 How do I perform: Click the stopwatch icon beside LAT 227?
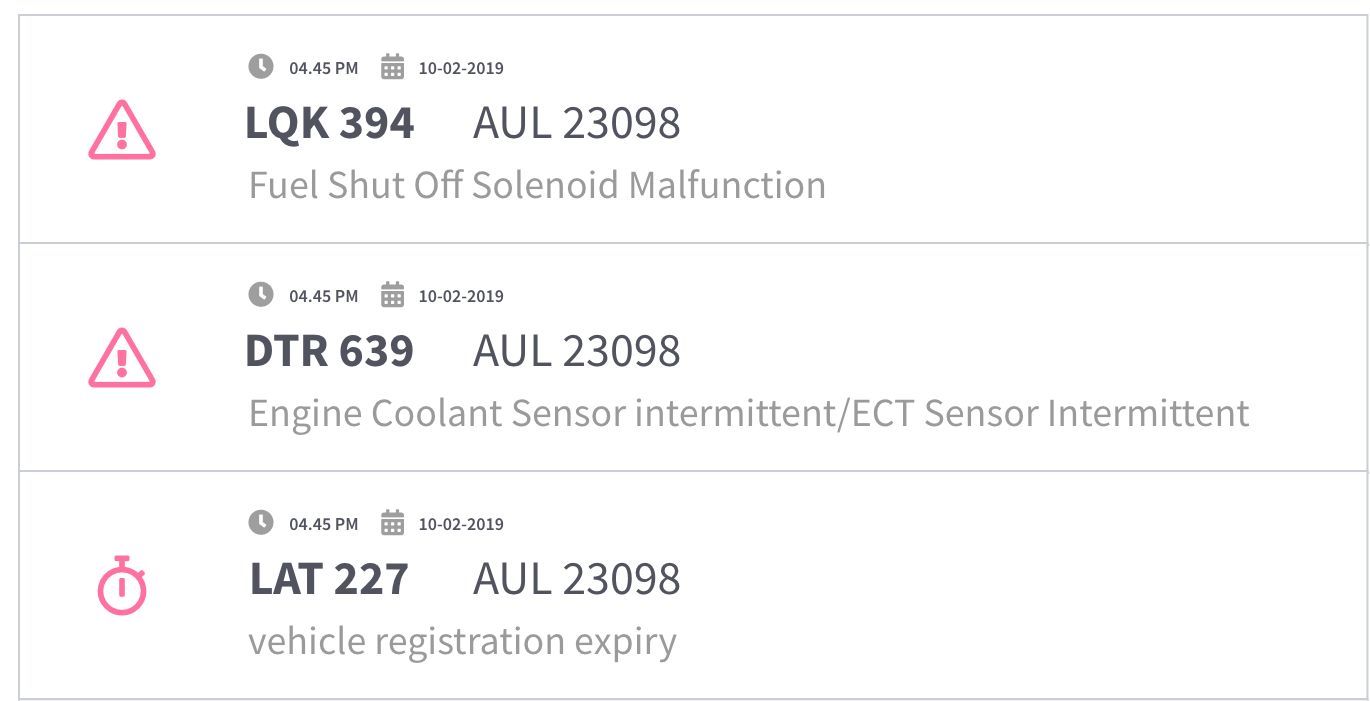[122, 585]
